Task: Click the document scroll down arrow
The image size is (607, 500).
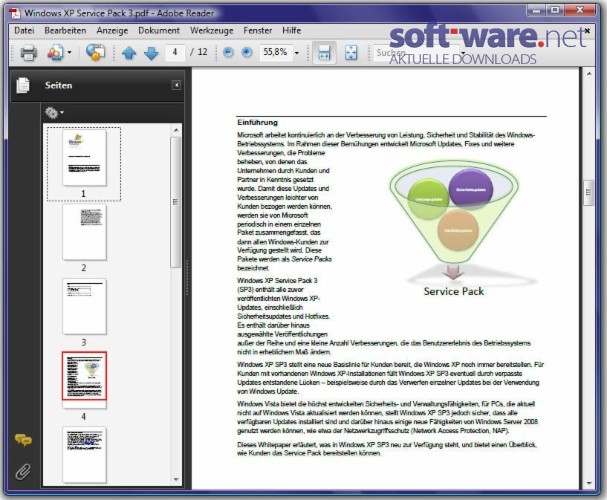Action: tap(589, 484)
